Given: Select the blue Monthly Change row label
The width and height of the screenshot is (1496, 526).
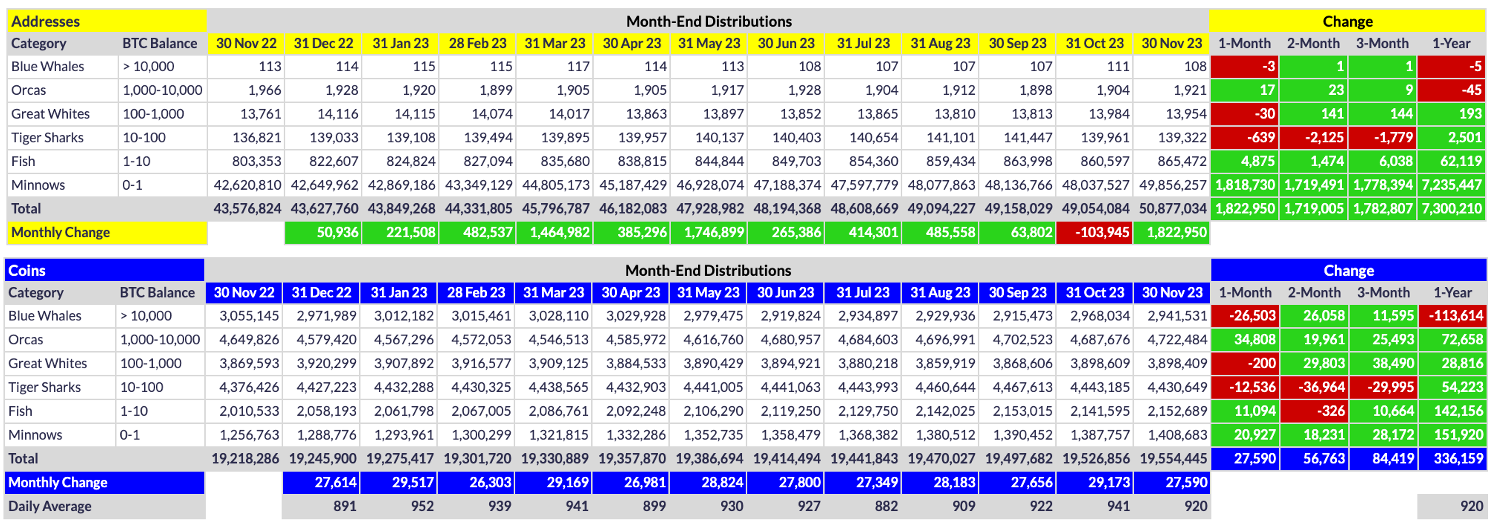Looking at the screenshot, I should (x=105, y=482).
